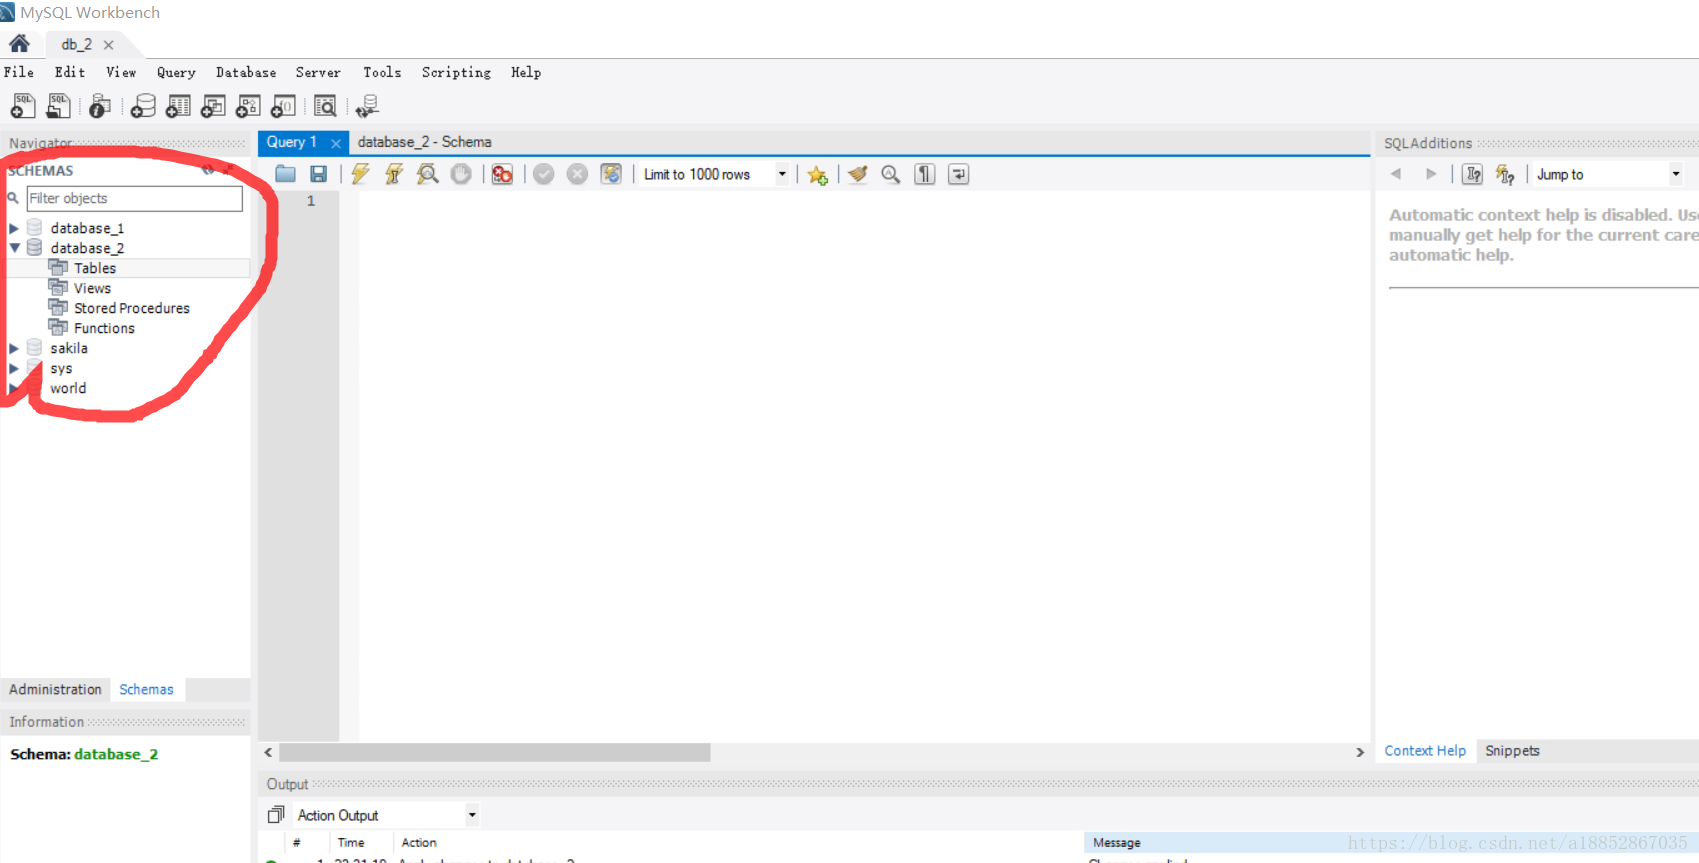This screenshot has width=1699, height=863.
Task: Create a new schema on the server
Action: (143, 105)
